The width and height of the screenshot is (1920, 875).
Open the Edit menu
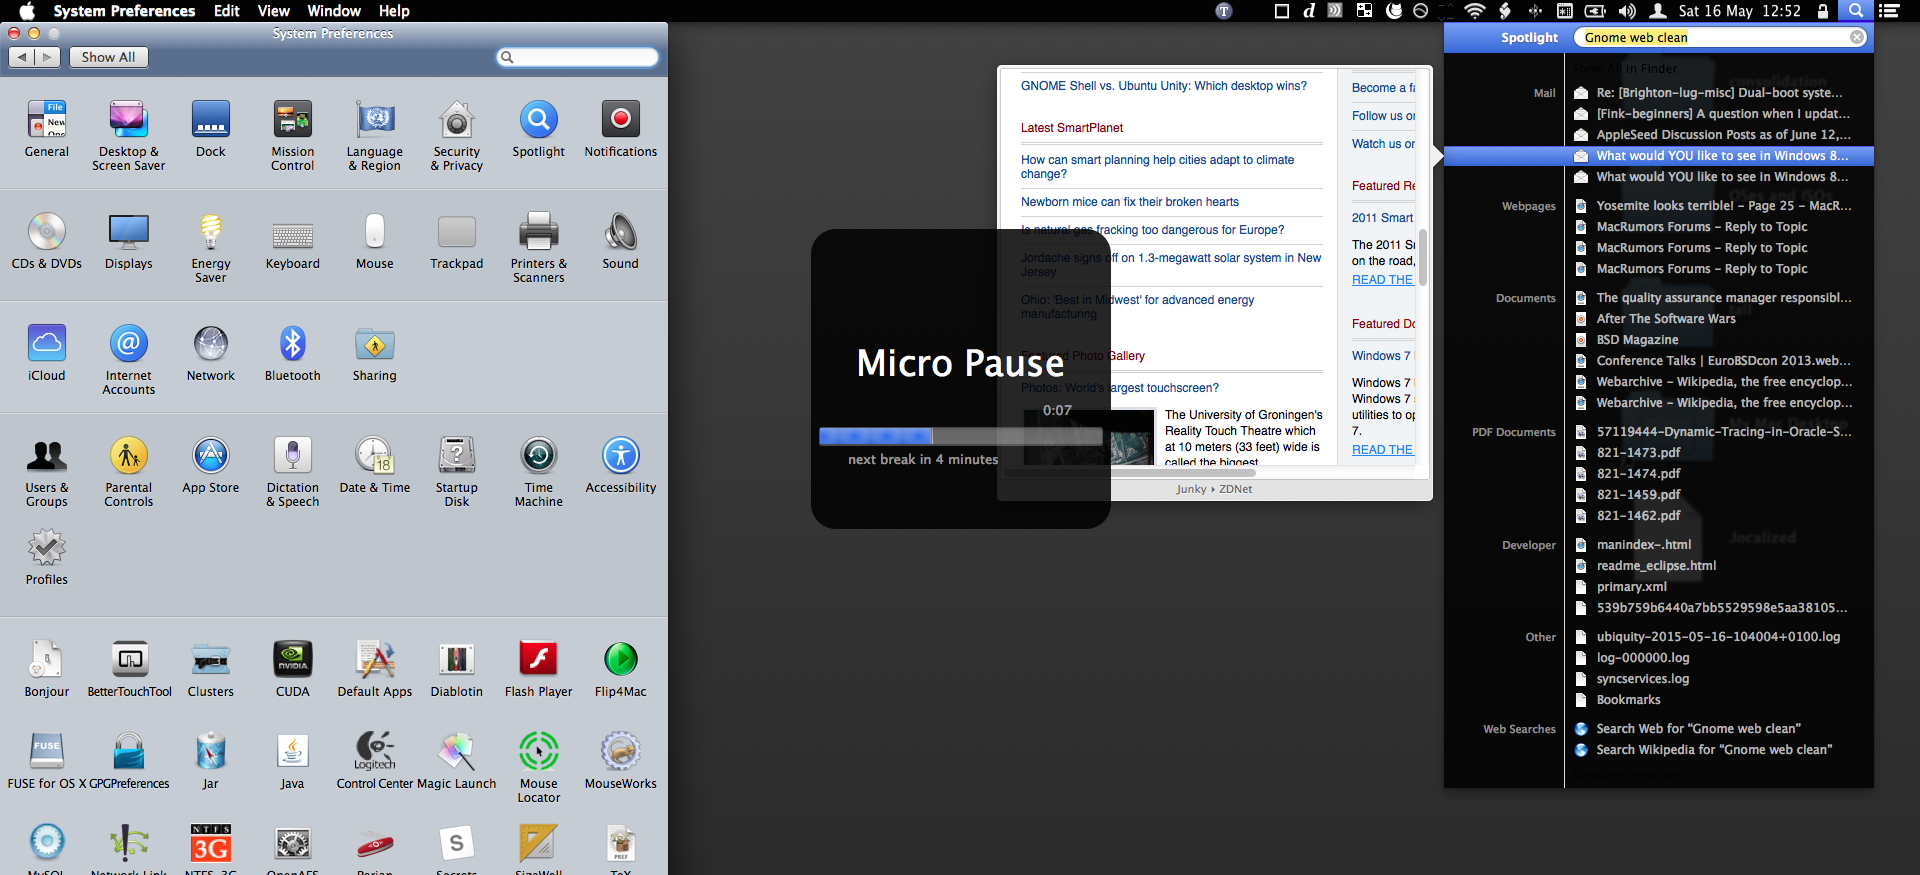click(227, 11)
